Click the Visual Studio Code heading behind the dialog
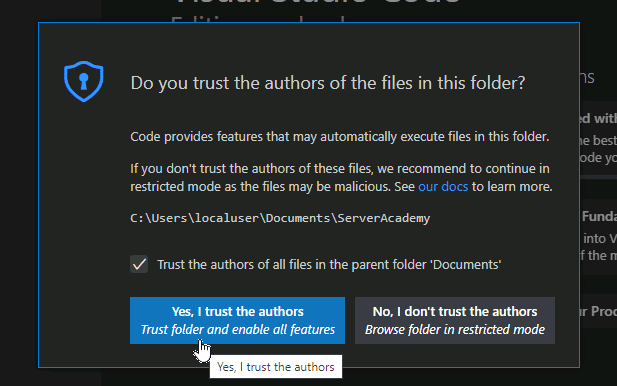Screen dimensions: 617x386 pos(317,2)
